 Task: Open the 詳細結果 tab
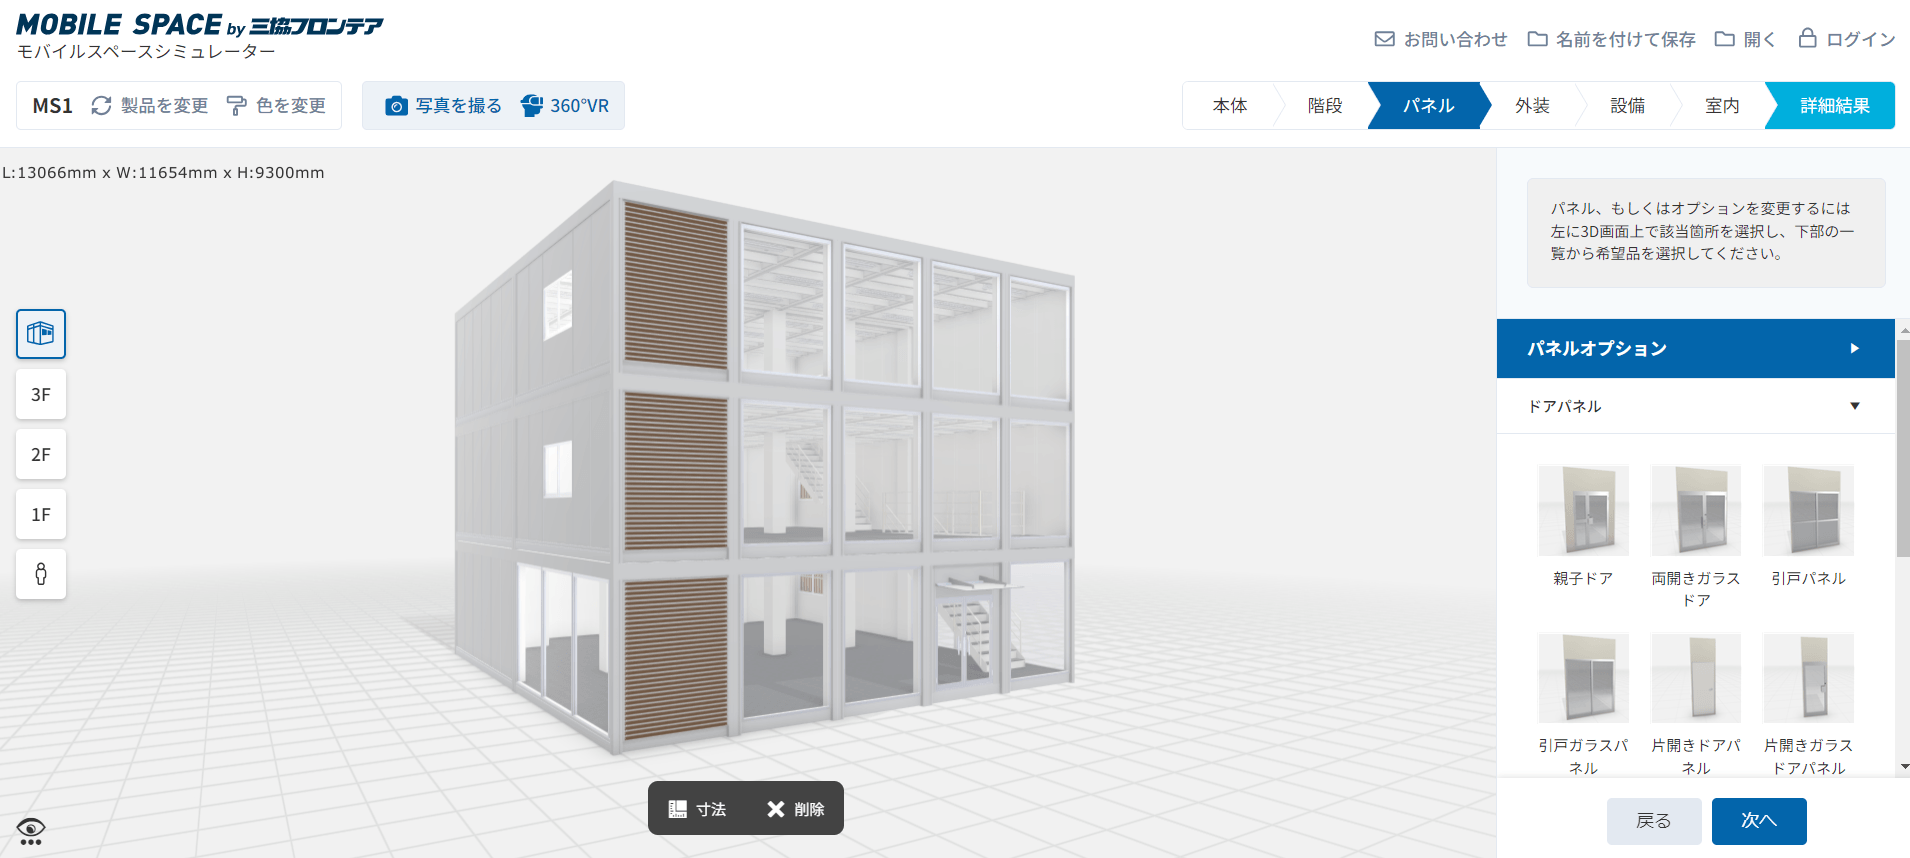click(1834, 106)
